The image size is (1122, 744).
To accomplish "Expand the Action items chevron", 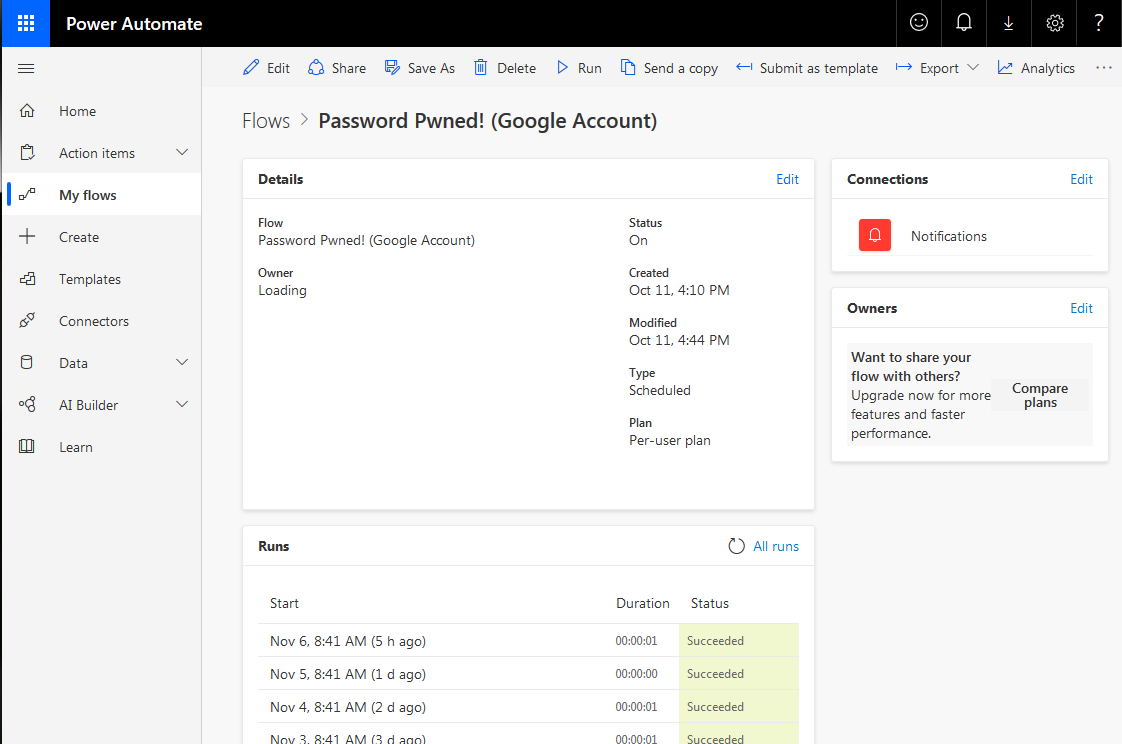I will pos(182,152).
